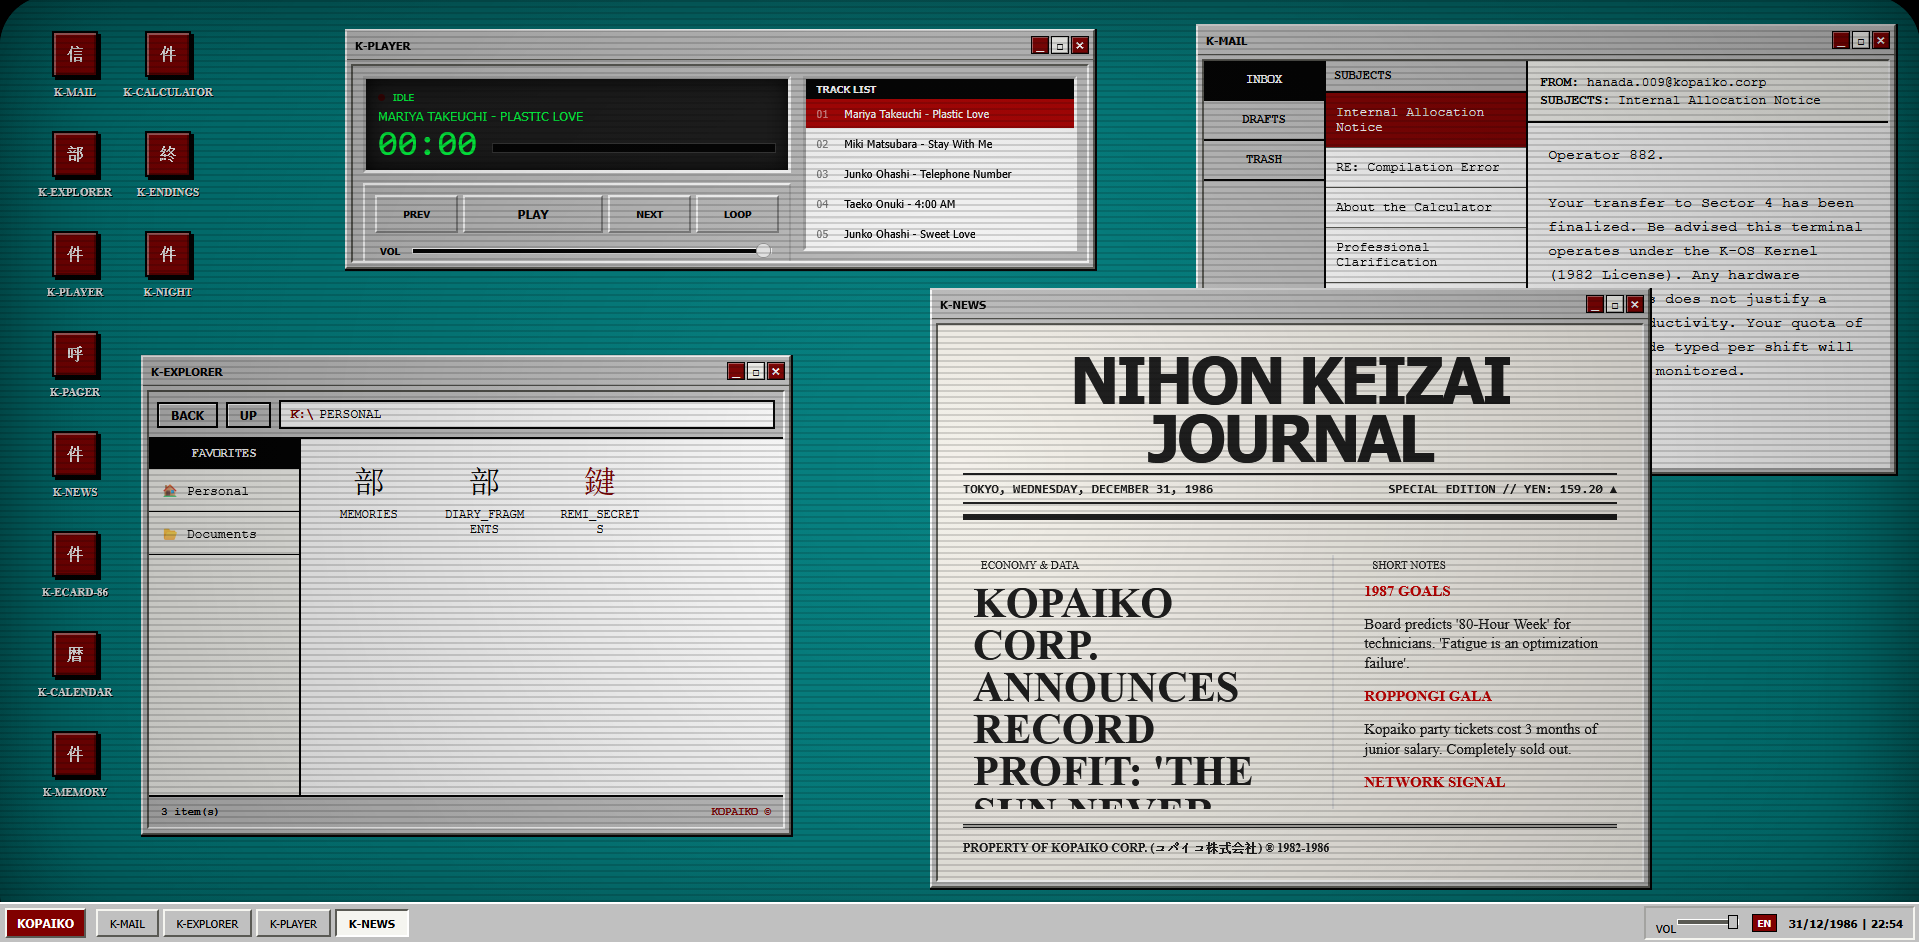Select track 01 Mariya Takeuchi - Plastic Love
The width and height of the screenshot is (1919, 942).
coord(940,114)
